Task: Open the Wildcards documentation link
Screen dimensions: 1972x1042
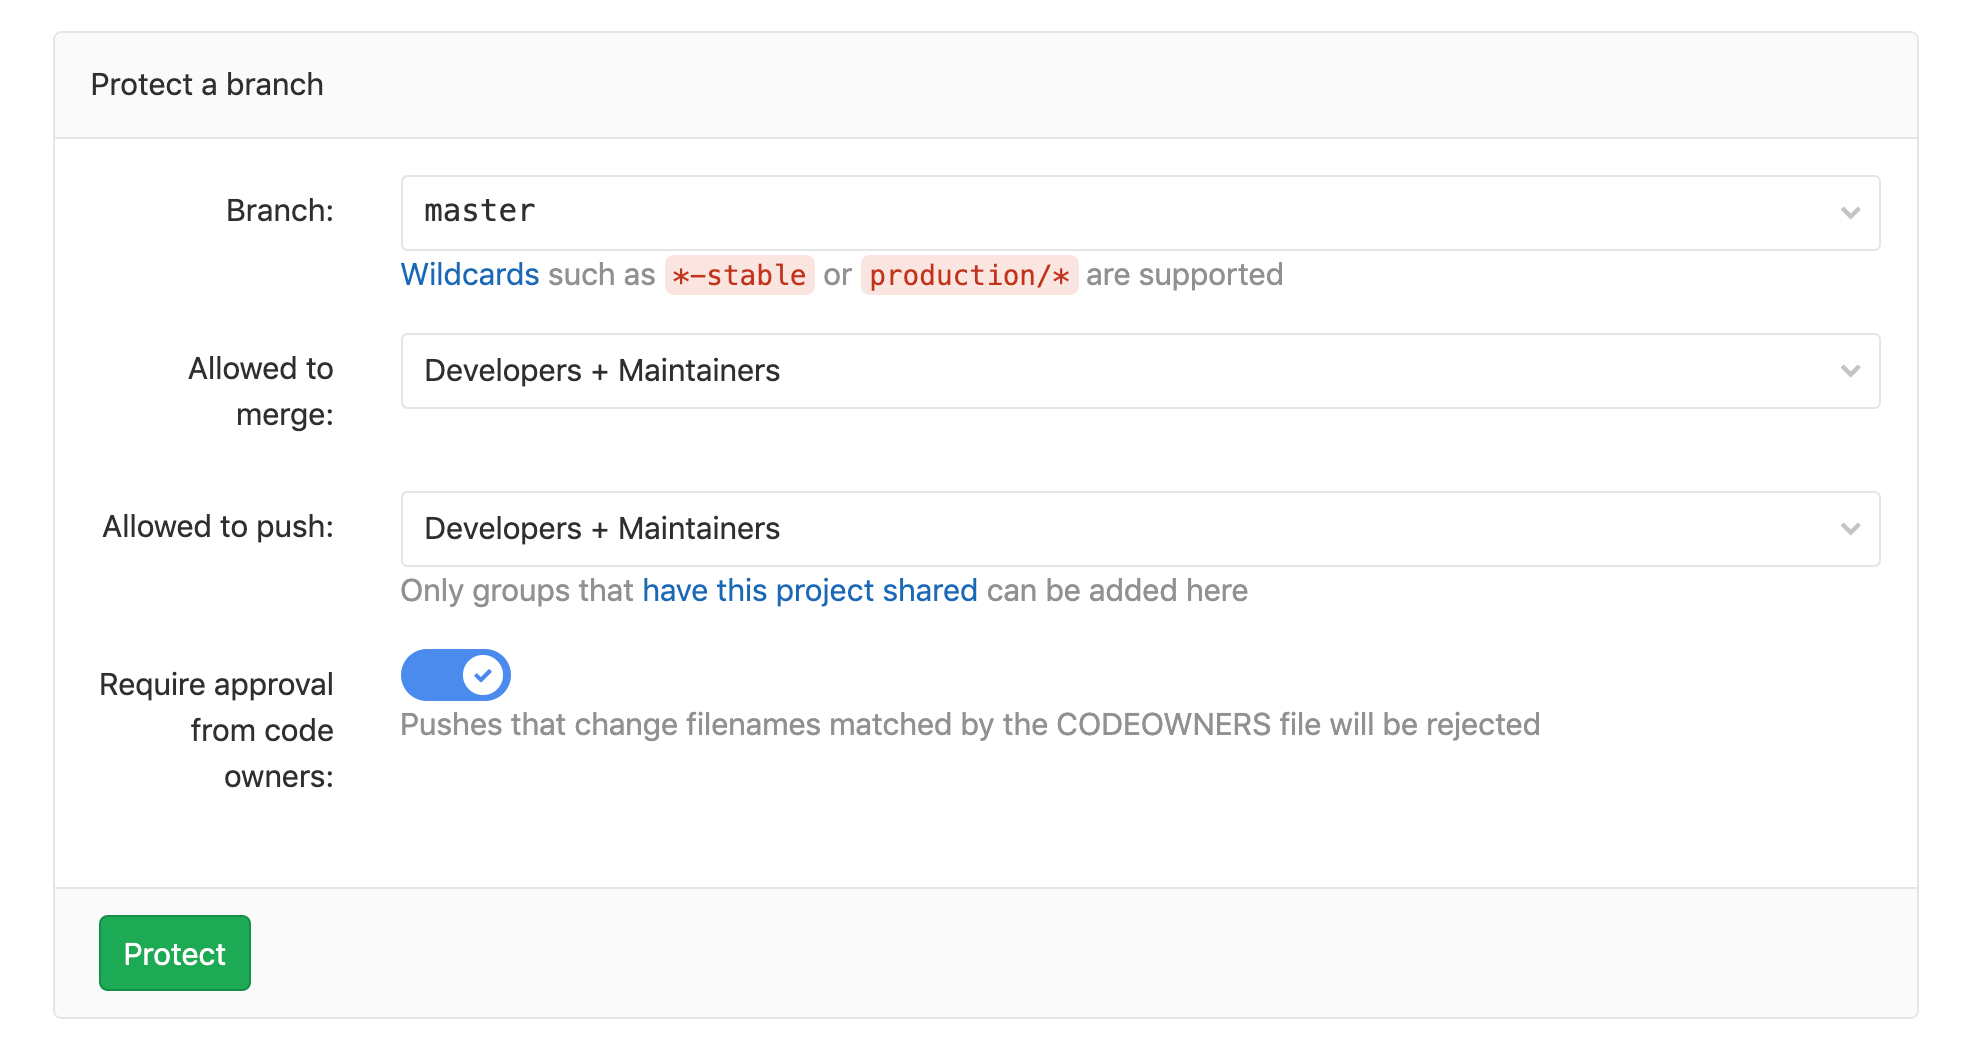Action: [x=469, y=274]
